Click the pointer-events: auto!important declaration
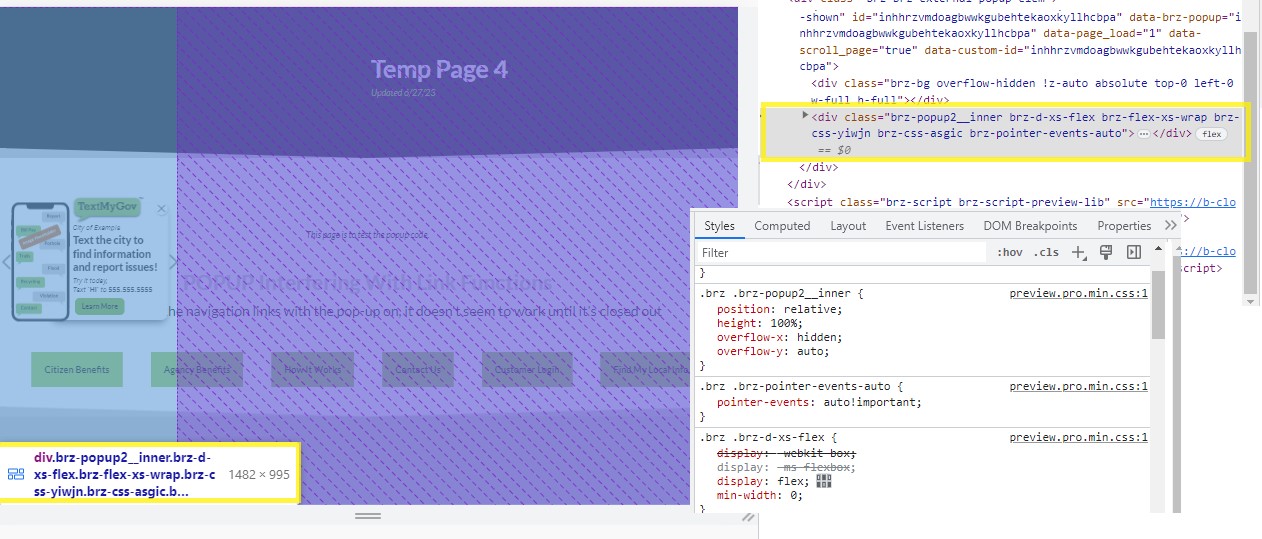This screenshot has width=1262, height=539. coord(819,402)
